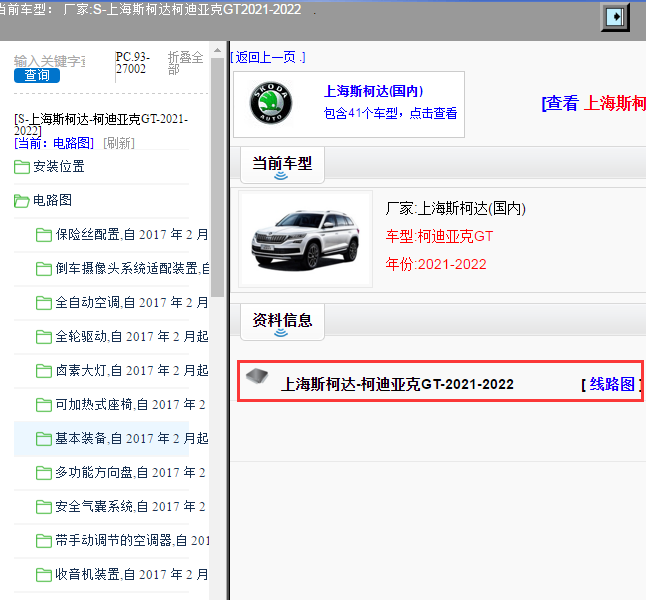Collapse 电路图 tree item
This screenshot has width=646, height=600.
click(x=52, y=200)
